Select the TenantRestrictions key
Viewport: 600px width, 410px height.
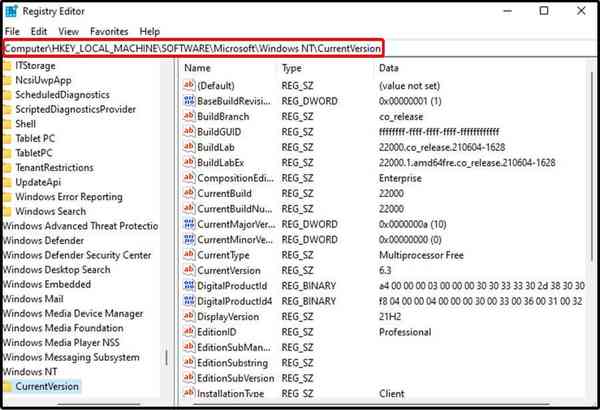(54, 168)
